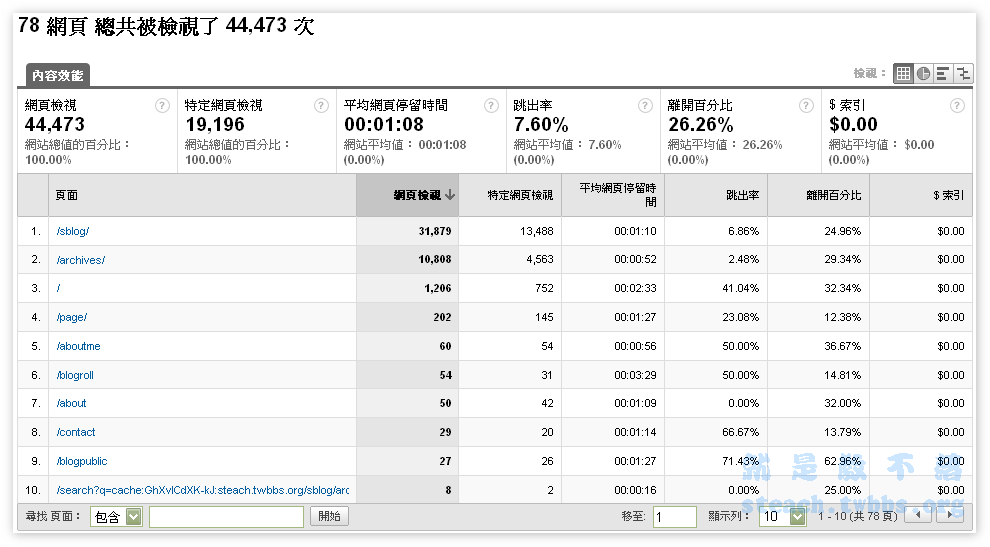Sort table by 跳出率 column header

coord(742,195)
